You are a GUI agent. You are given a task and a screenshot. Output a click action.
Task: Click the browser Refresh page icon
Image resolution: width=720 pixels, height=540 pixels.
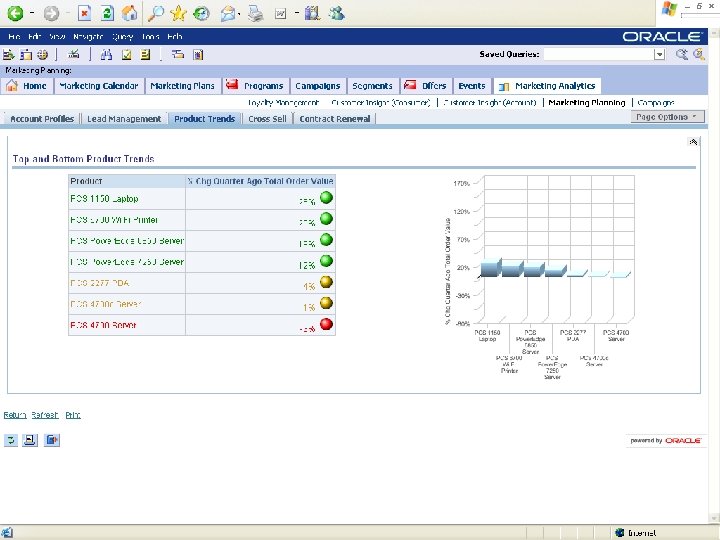[x=107, y=13]
